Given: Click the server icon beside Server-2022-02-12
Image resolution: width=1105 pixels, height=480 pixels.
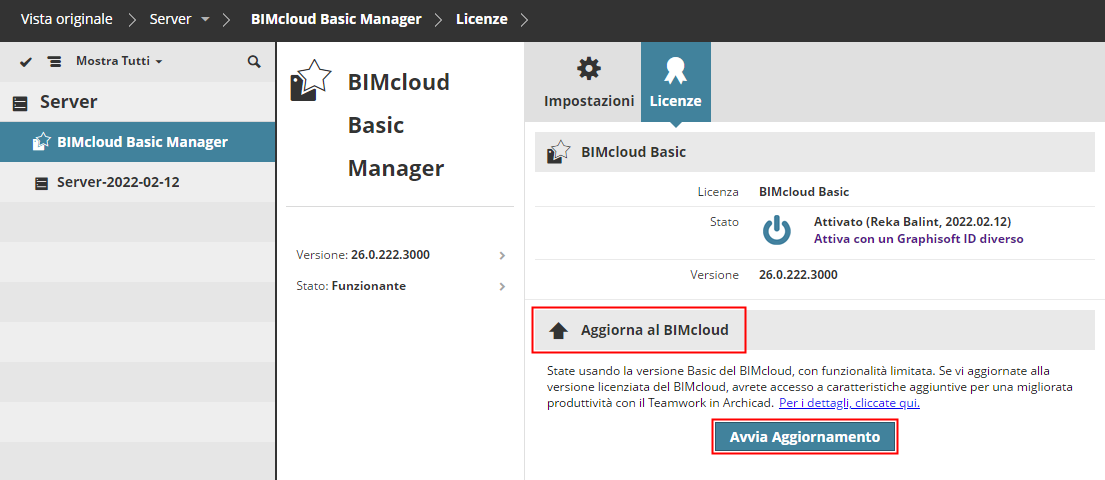Looking at the screenshot, I should pyautogui.click(x=41, y=183).
